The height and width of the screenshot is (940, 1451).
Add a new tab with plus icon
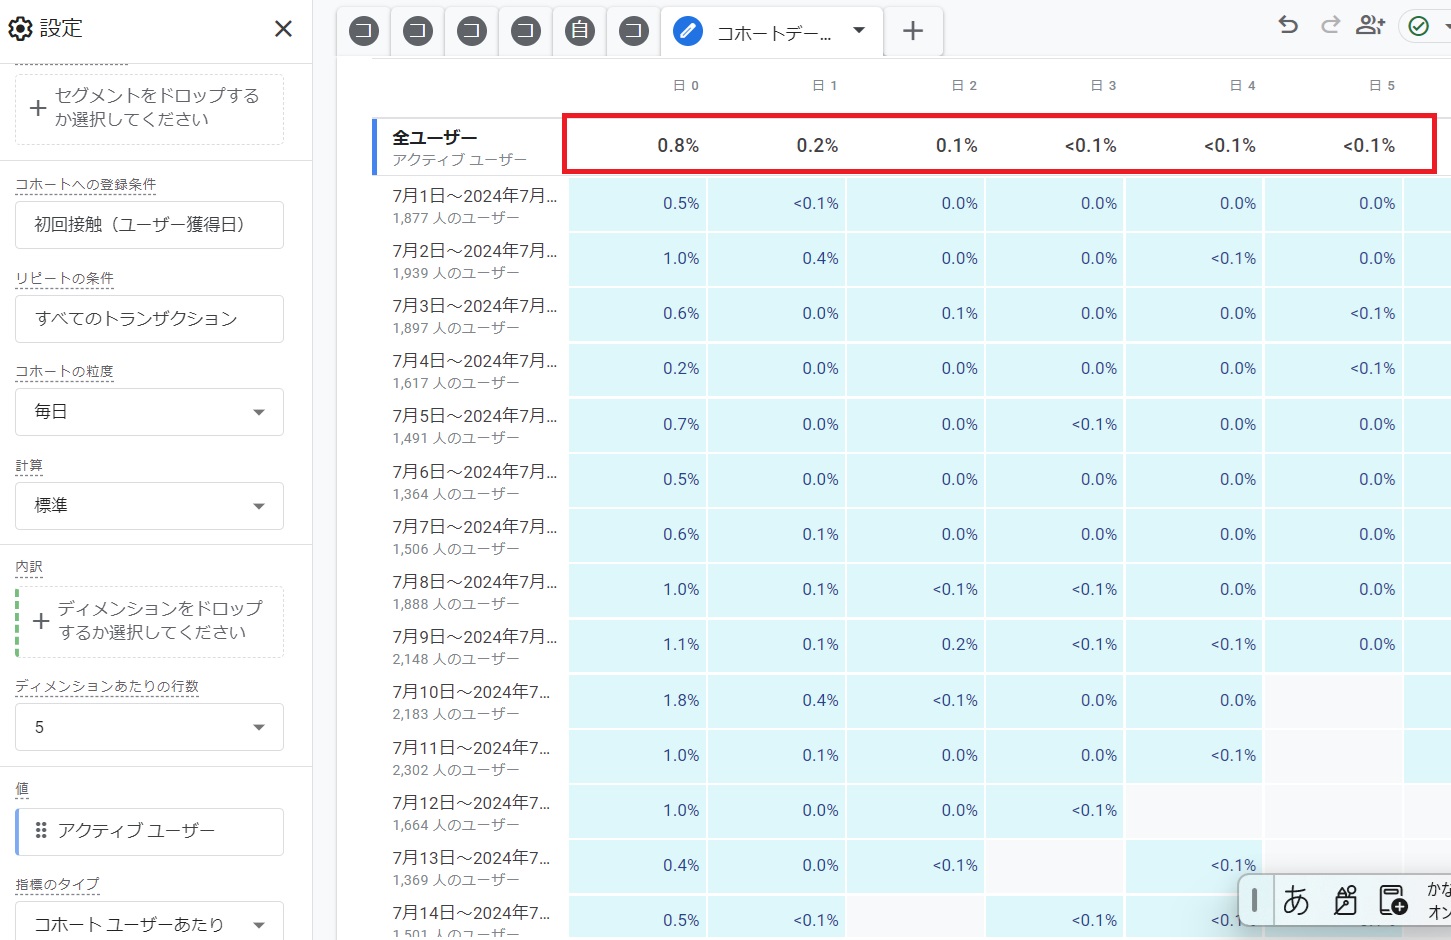(912, 31)
